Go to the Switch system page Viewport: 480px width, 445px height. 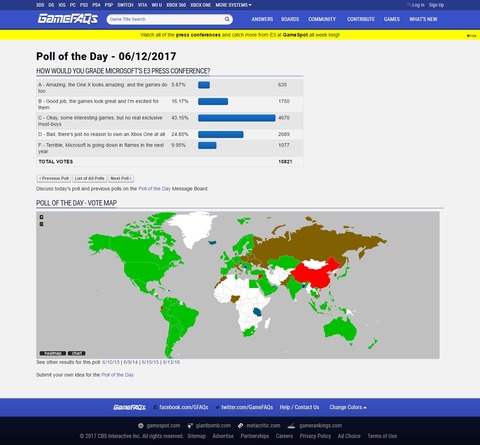(x=125, y=5)
